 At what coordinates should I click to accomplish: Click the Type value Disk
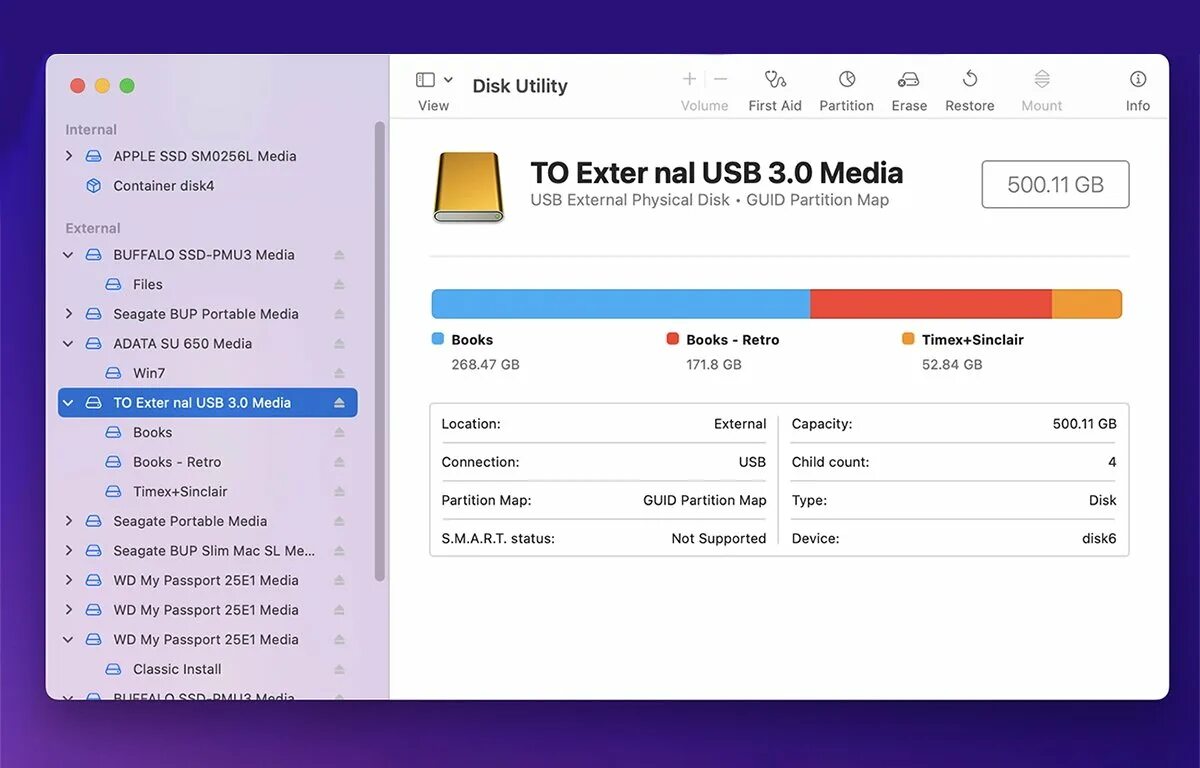tap(1103, 500)
